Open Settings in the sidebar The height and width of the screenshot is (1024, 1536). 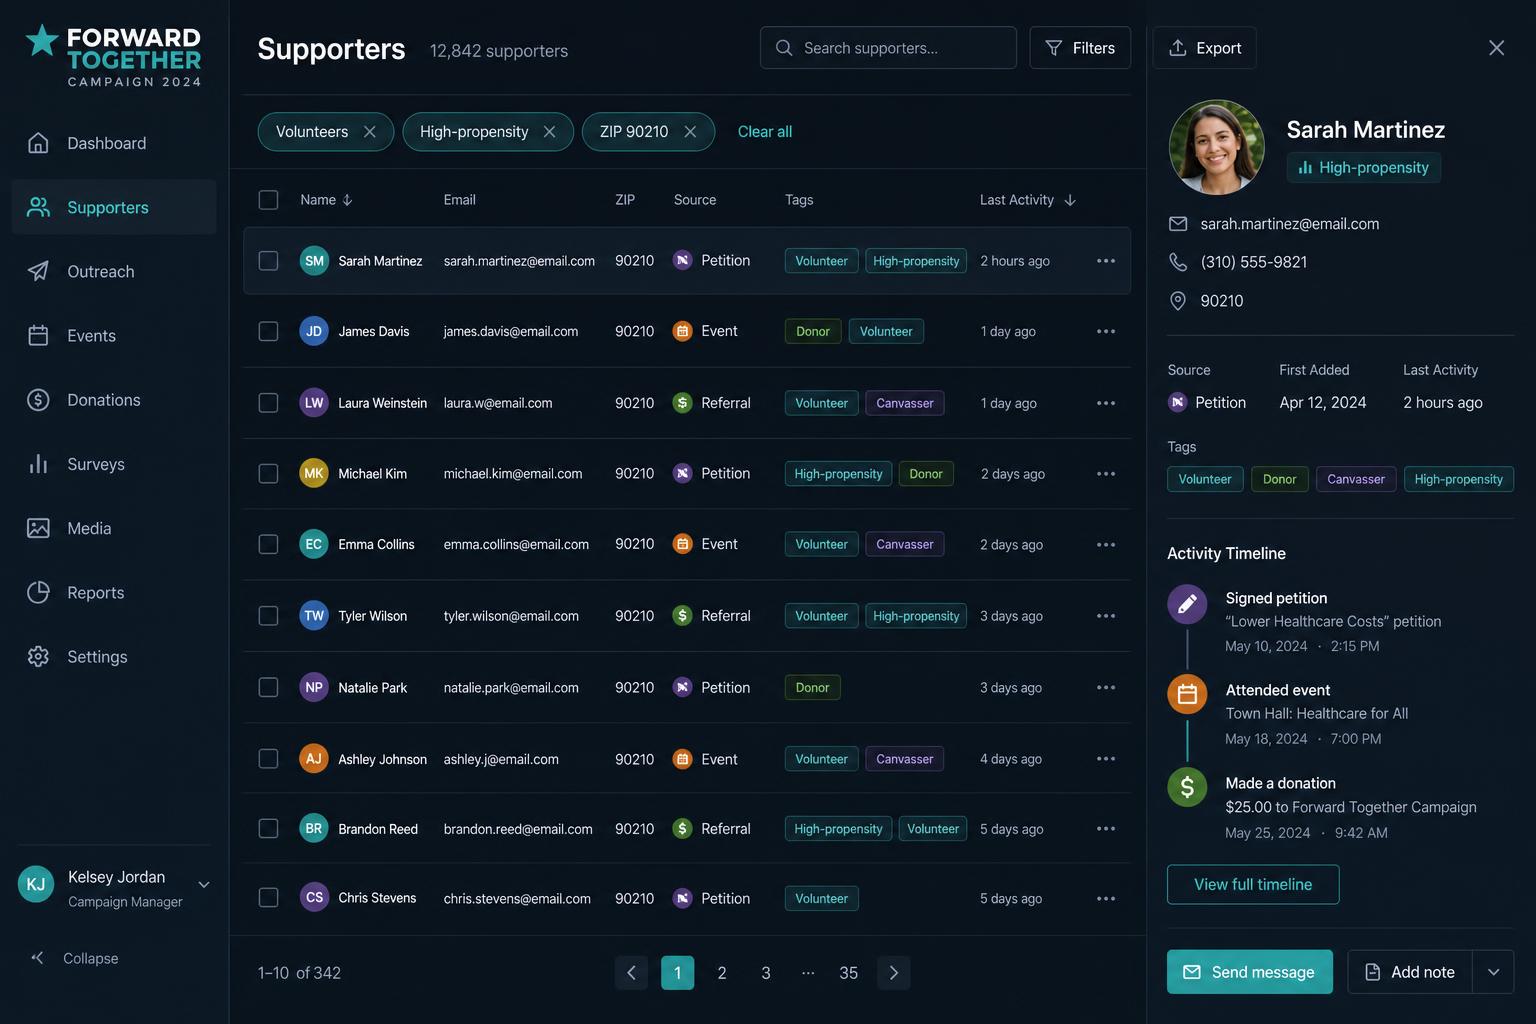click(114, 657)
